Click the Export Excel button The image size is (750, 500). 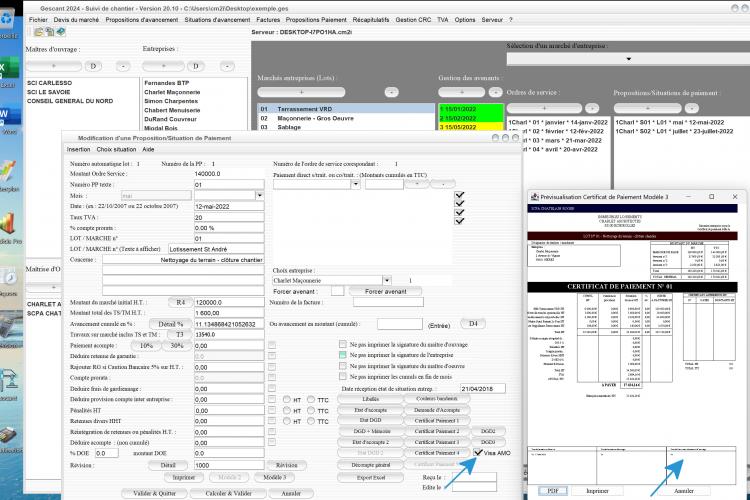pos(370,477)
